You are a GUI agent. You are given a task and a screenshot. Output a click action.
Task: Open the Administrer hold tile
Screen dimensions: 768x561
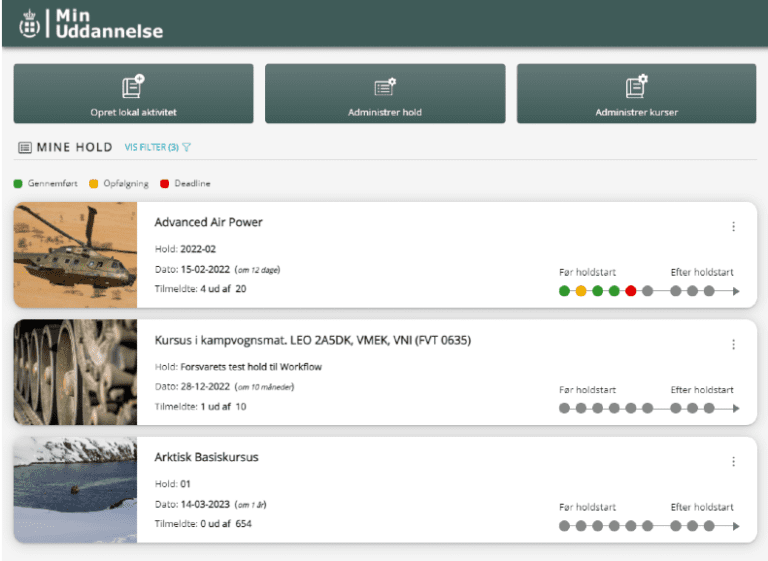point(385,94)
